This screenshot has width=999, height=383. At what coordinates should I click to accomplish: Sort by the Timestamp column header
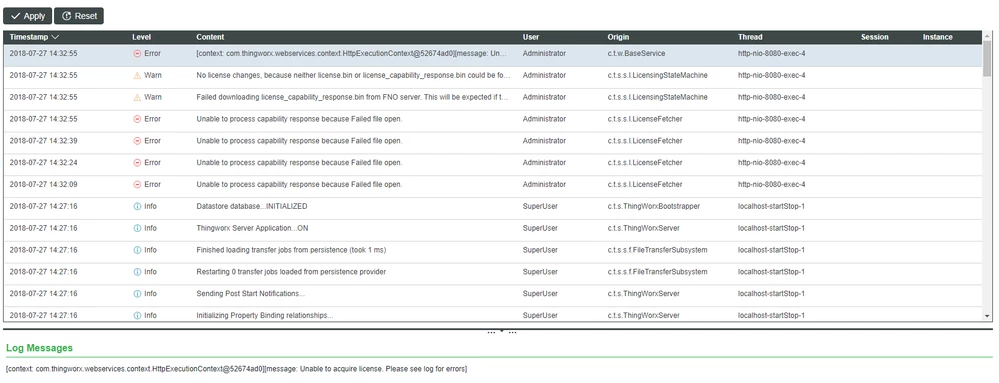[34, 37]
